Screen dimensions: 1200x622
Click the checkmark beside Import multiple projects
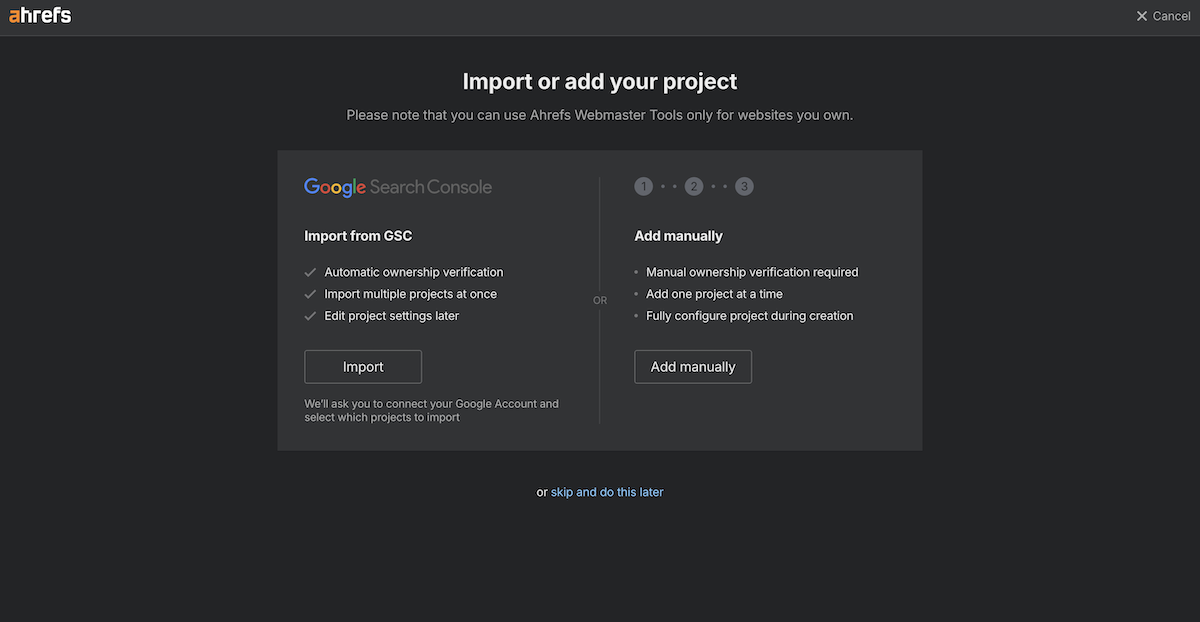310,293
